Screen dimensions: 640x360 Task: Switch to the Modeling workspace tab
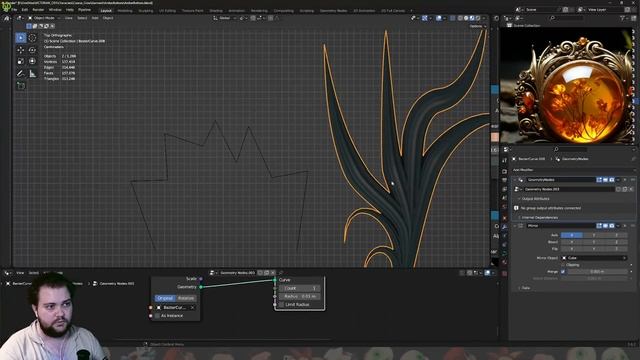click(x=125, y=11)
